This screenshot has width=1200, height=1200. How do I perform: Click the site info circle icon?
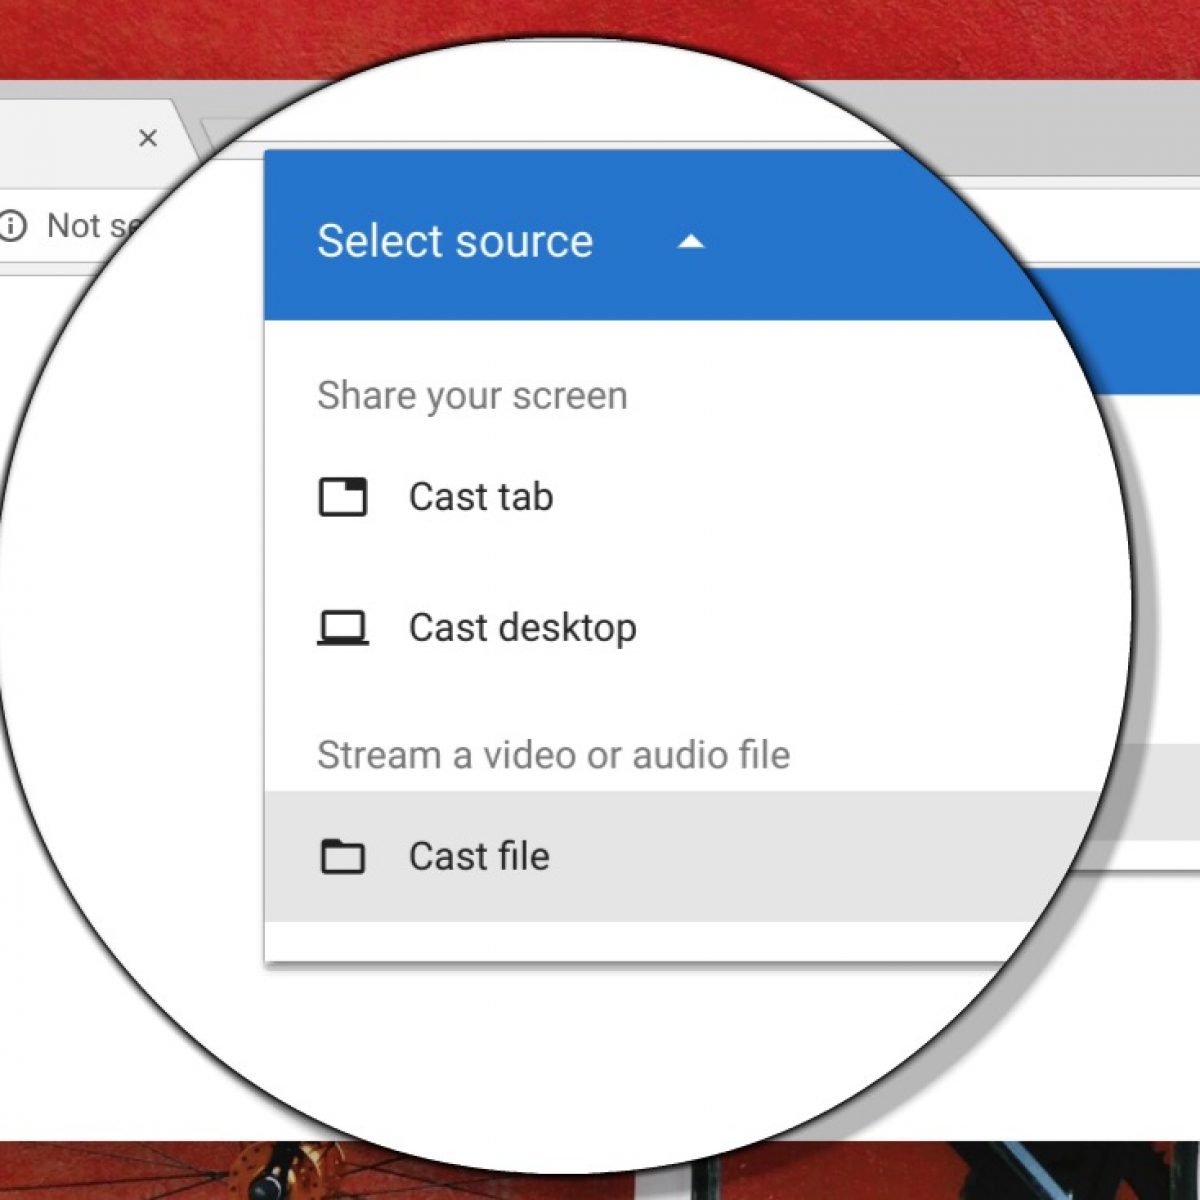(12, 226)
